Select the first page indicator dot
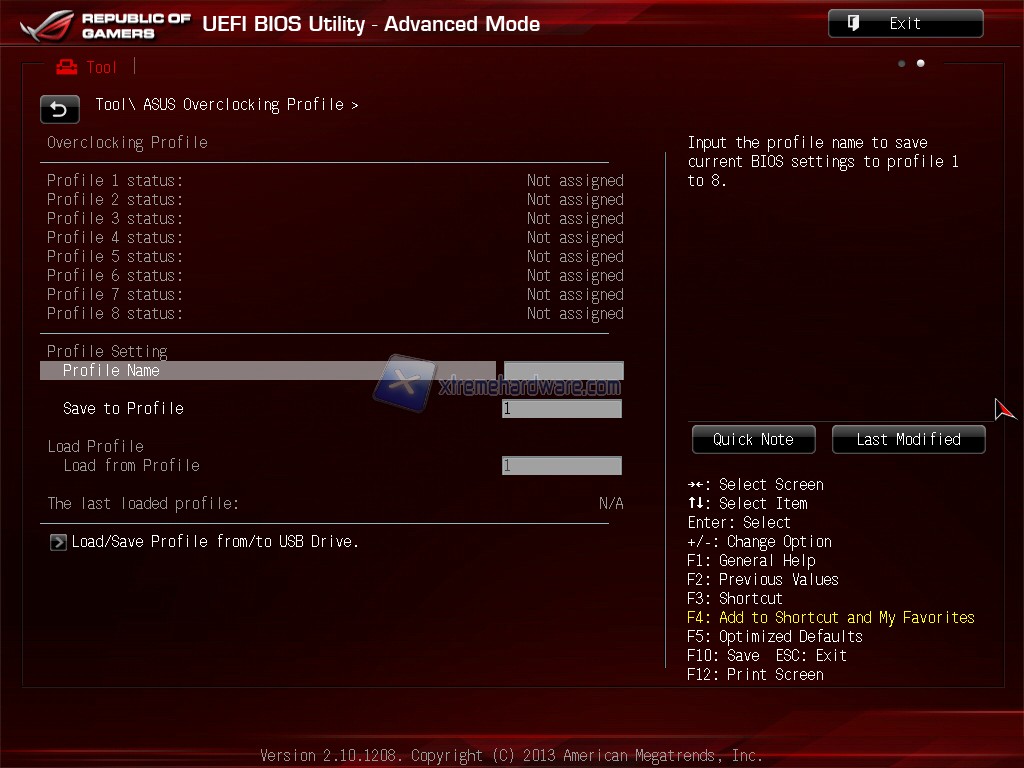The width and height of the screenshot is (1024, 768). click(901, 64)
